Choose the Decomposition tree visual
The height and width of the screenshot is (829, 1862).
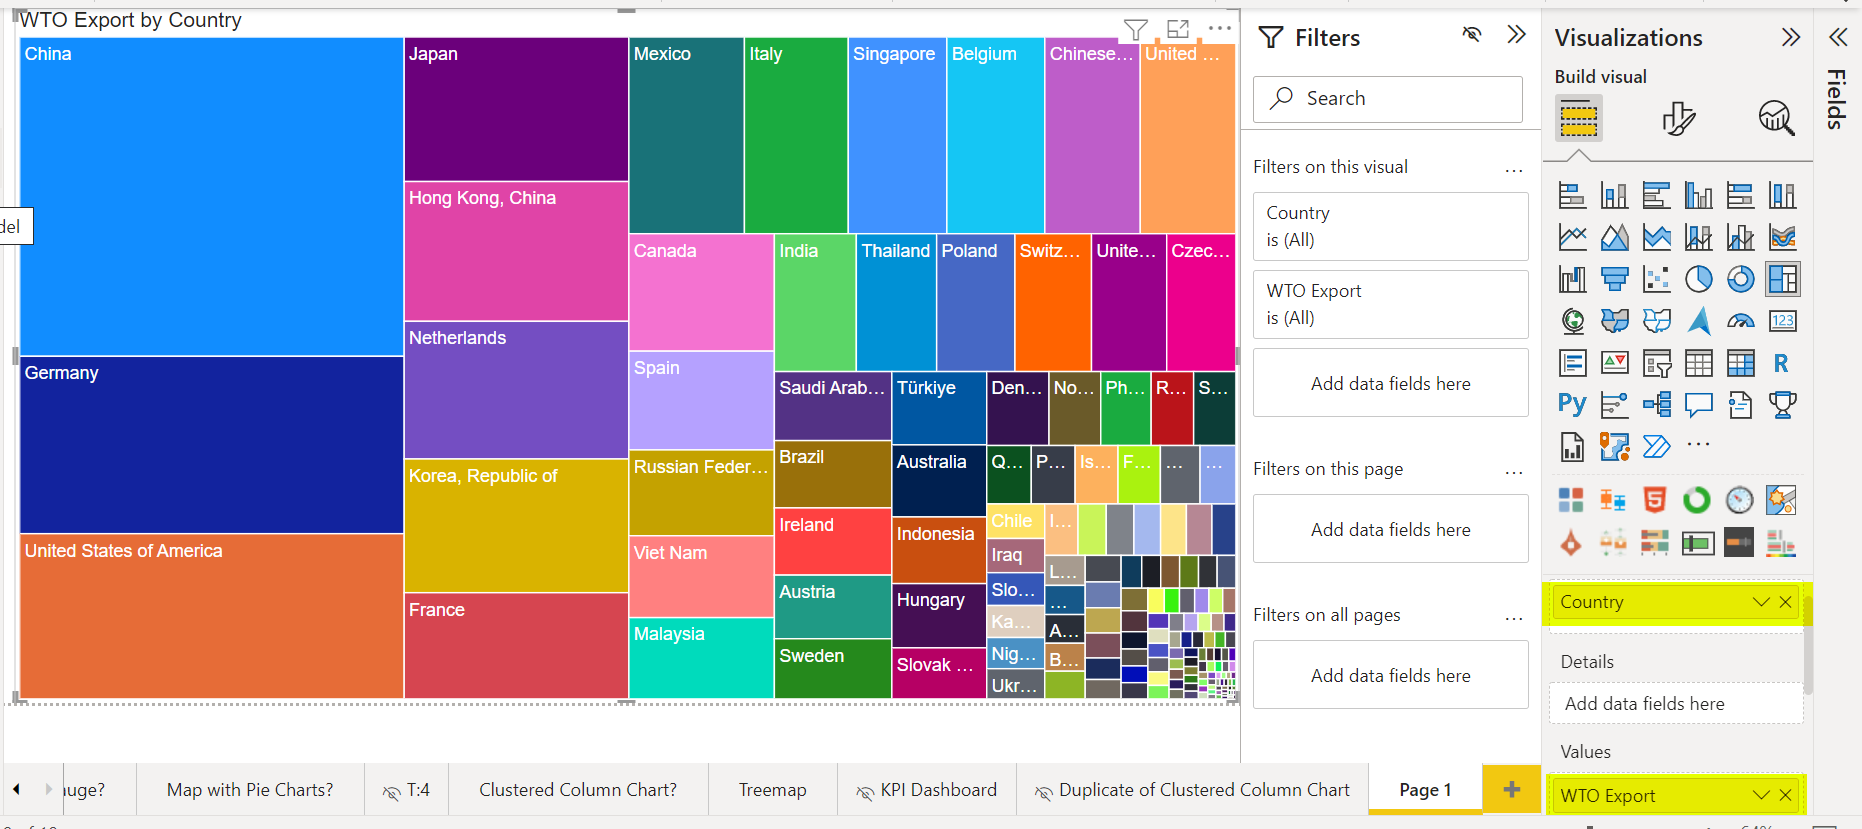1656,404
